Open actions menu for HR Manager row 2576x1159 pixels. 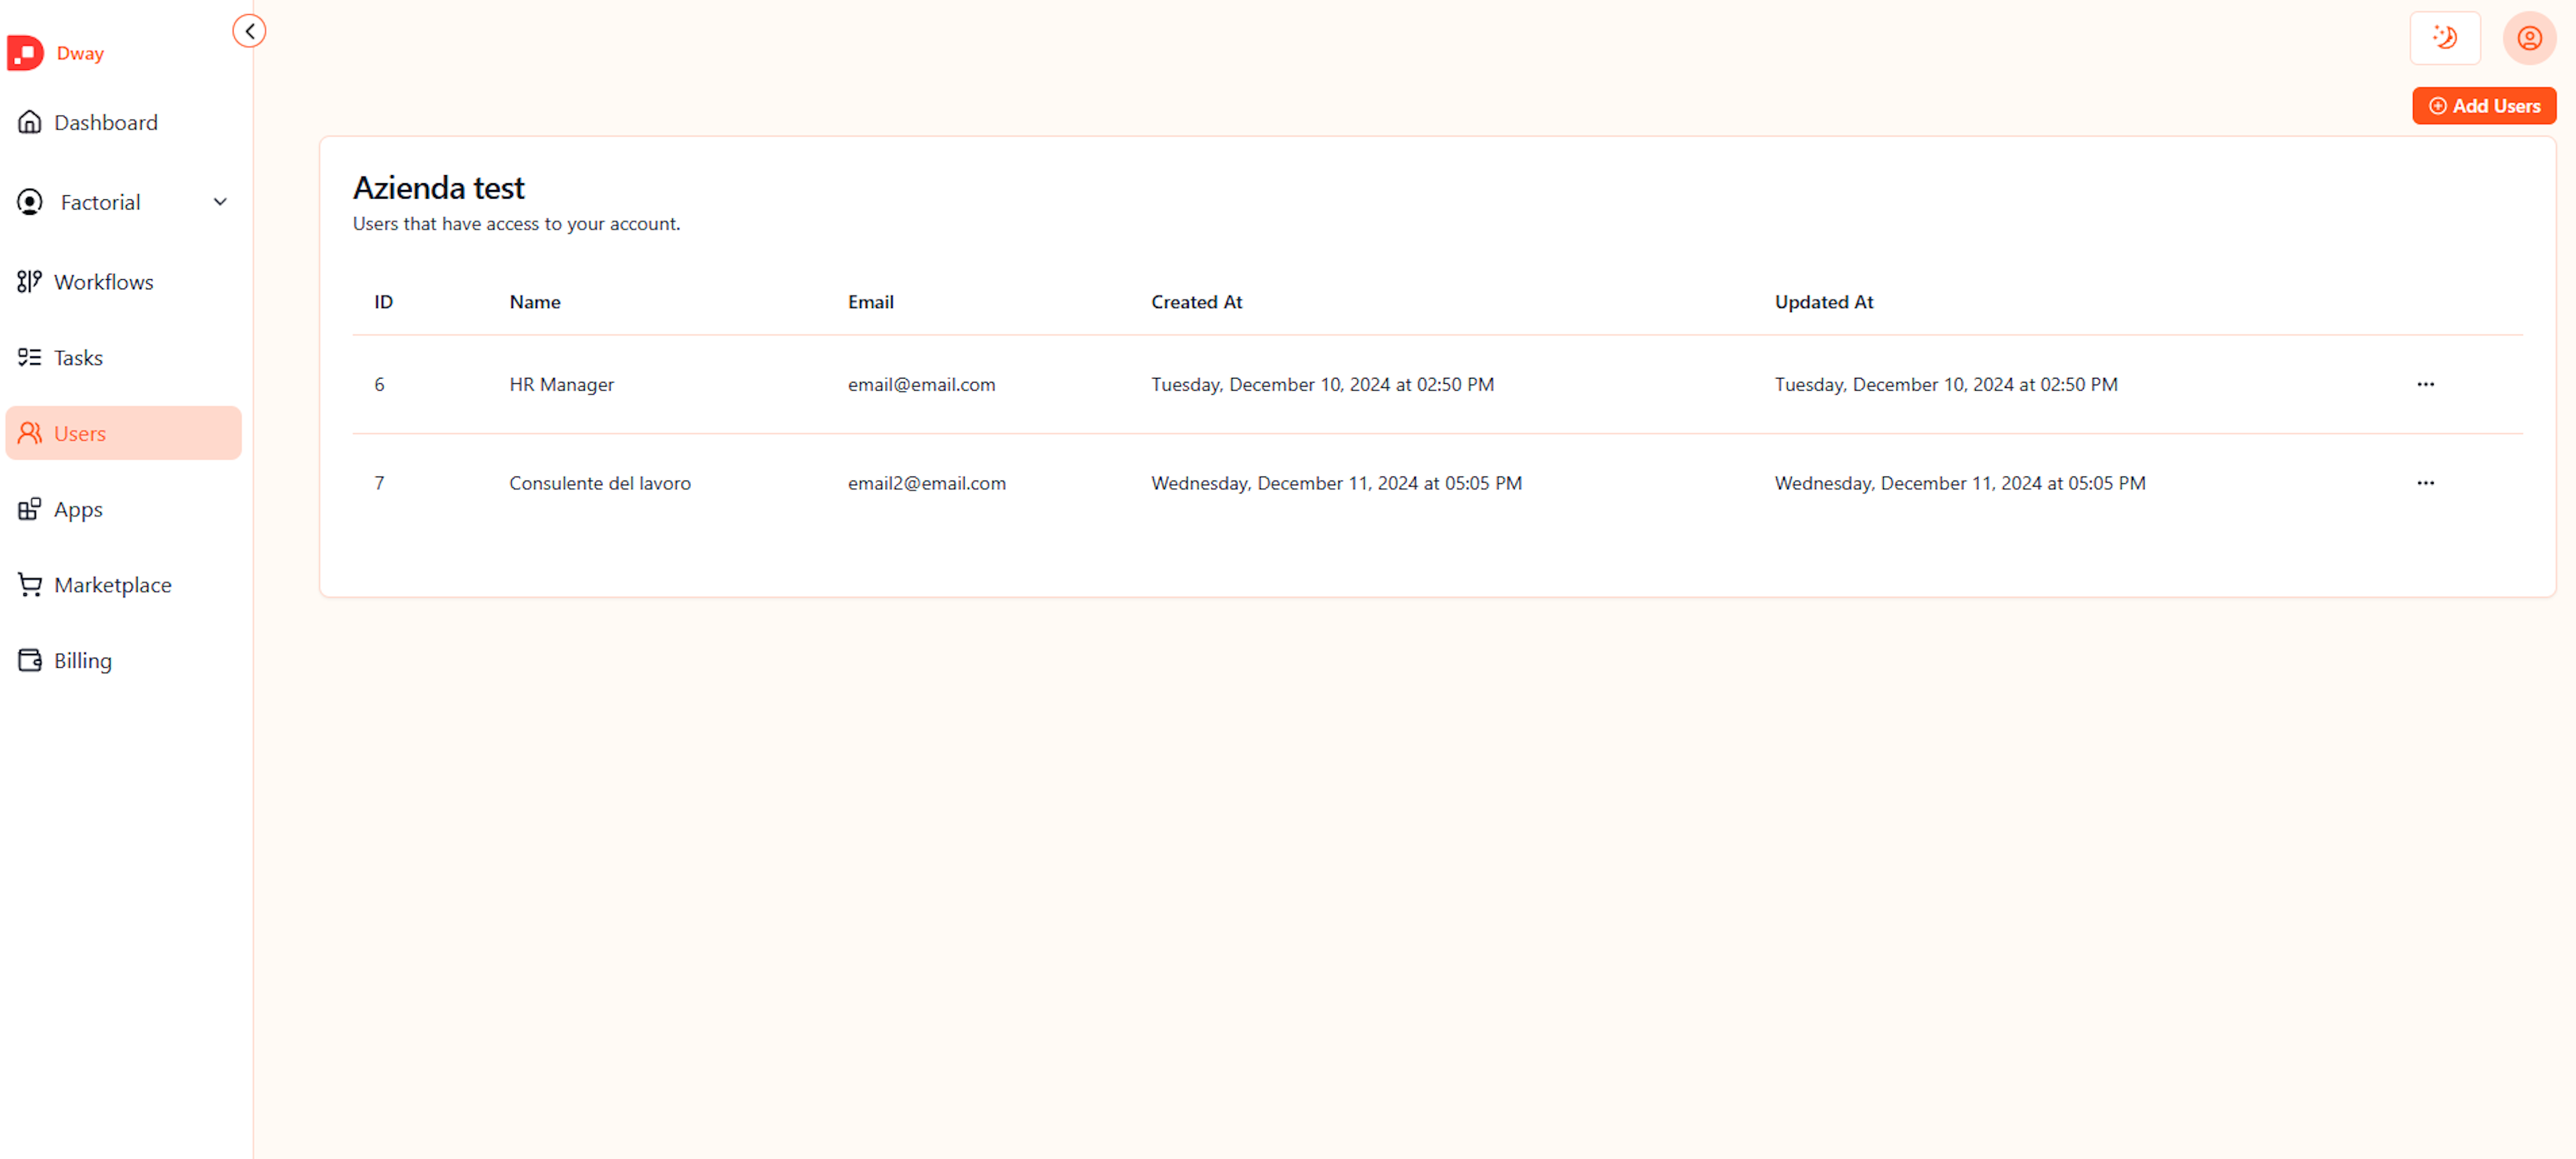[x=2426, y=384]
